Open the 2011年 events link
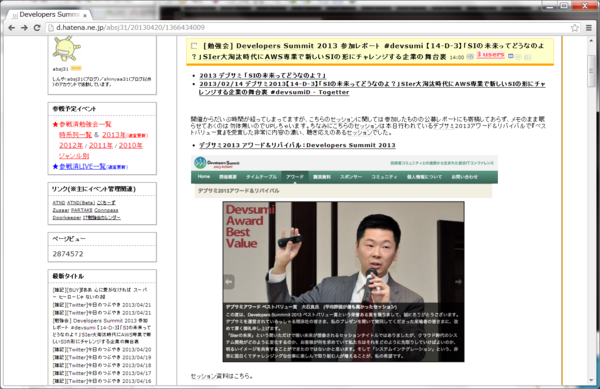The width and height of the screenshot is (600, 389). [101, 145]
